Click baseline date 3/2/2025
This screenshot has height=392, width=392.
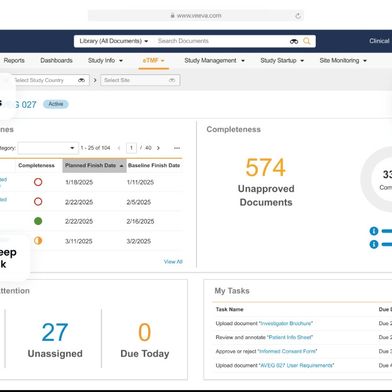[139, 241]
